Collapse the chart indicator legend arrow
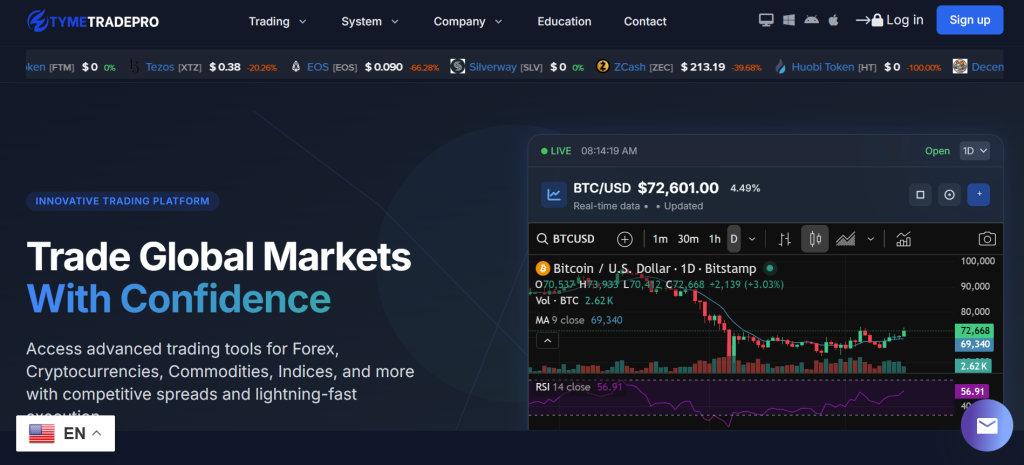Image resolution: width=1024 pixels, height=465 pixels. click(547, 341)
